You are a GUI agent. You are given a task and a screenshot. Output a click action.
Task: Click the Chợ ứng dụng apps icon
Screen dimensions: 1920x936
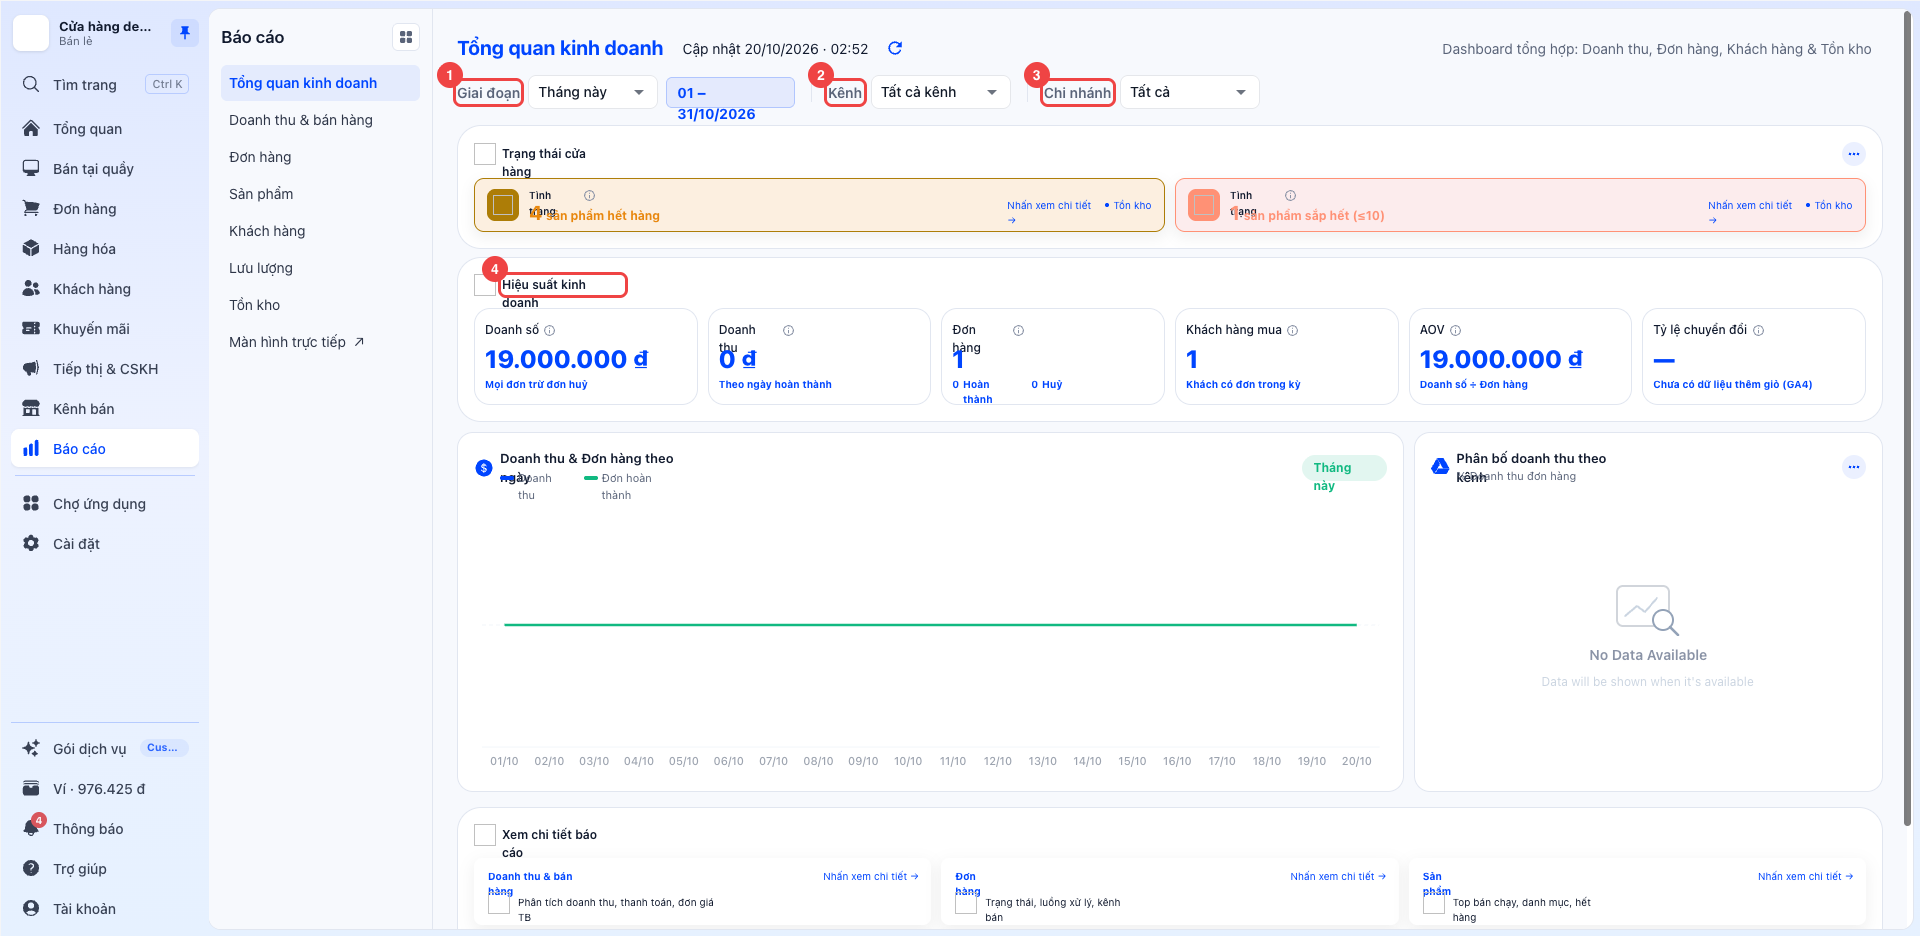[31, 503]
